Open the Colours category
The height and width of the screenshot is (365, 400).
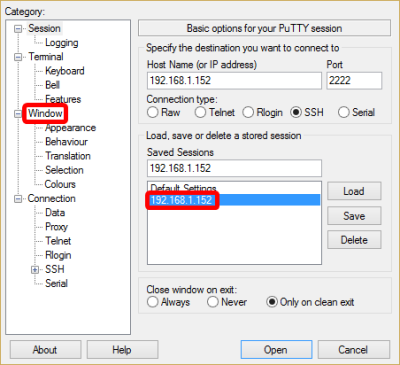point(60,184)
